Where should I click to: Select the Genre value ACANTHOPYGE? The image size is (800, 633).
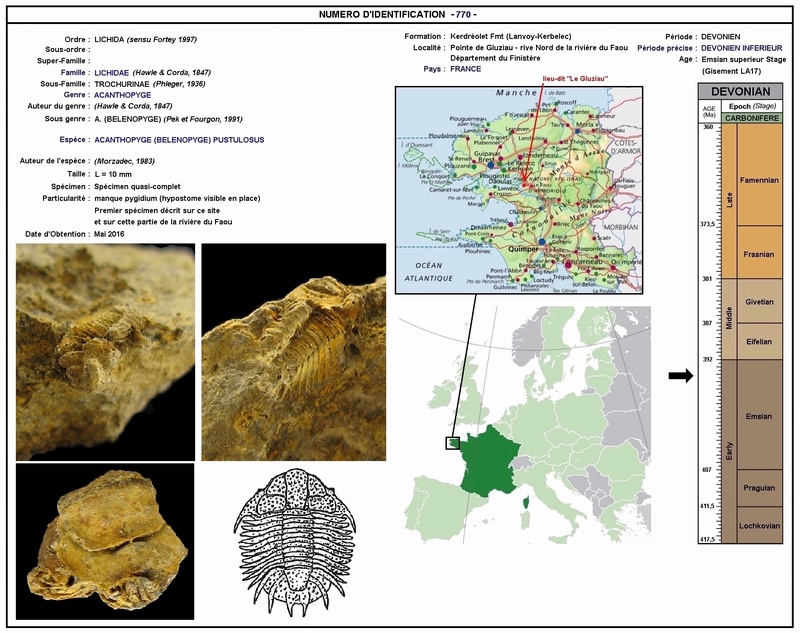point(123,95)
